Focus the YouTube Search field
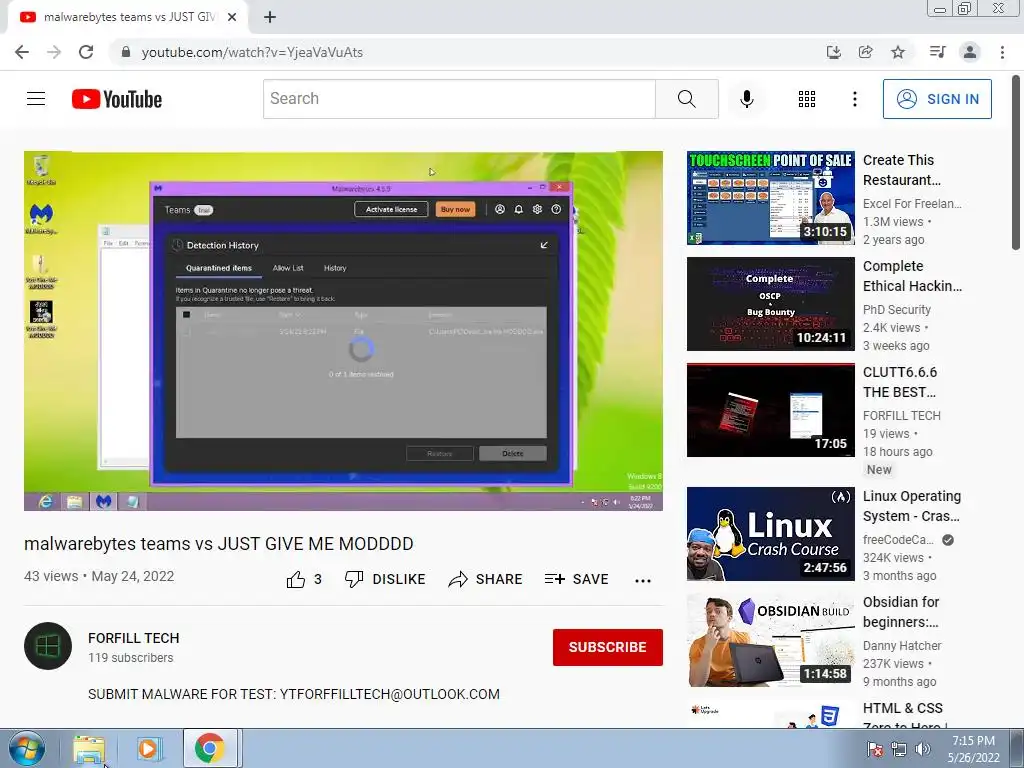The image size is (1024, 768). [x=459, y=99]
